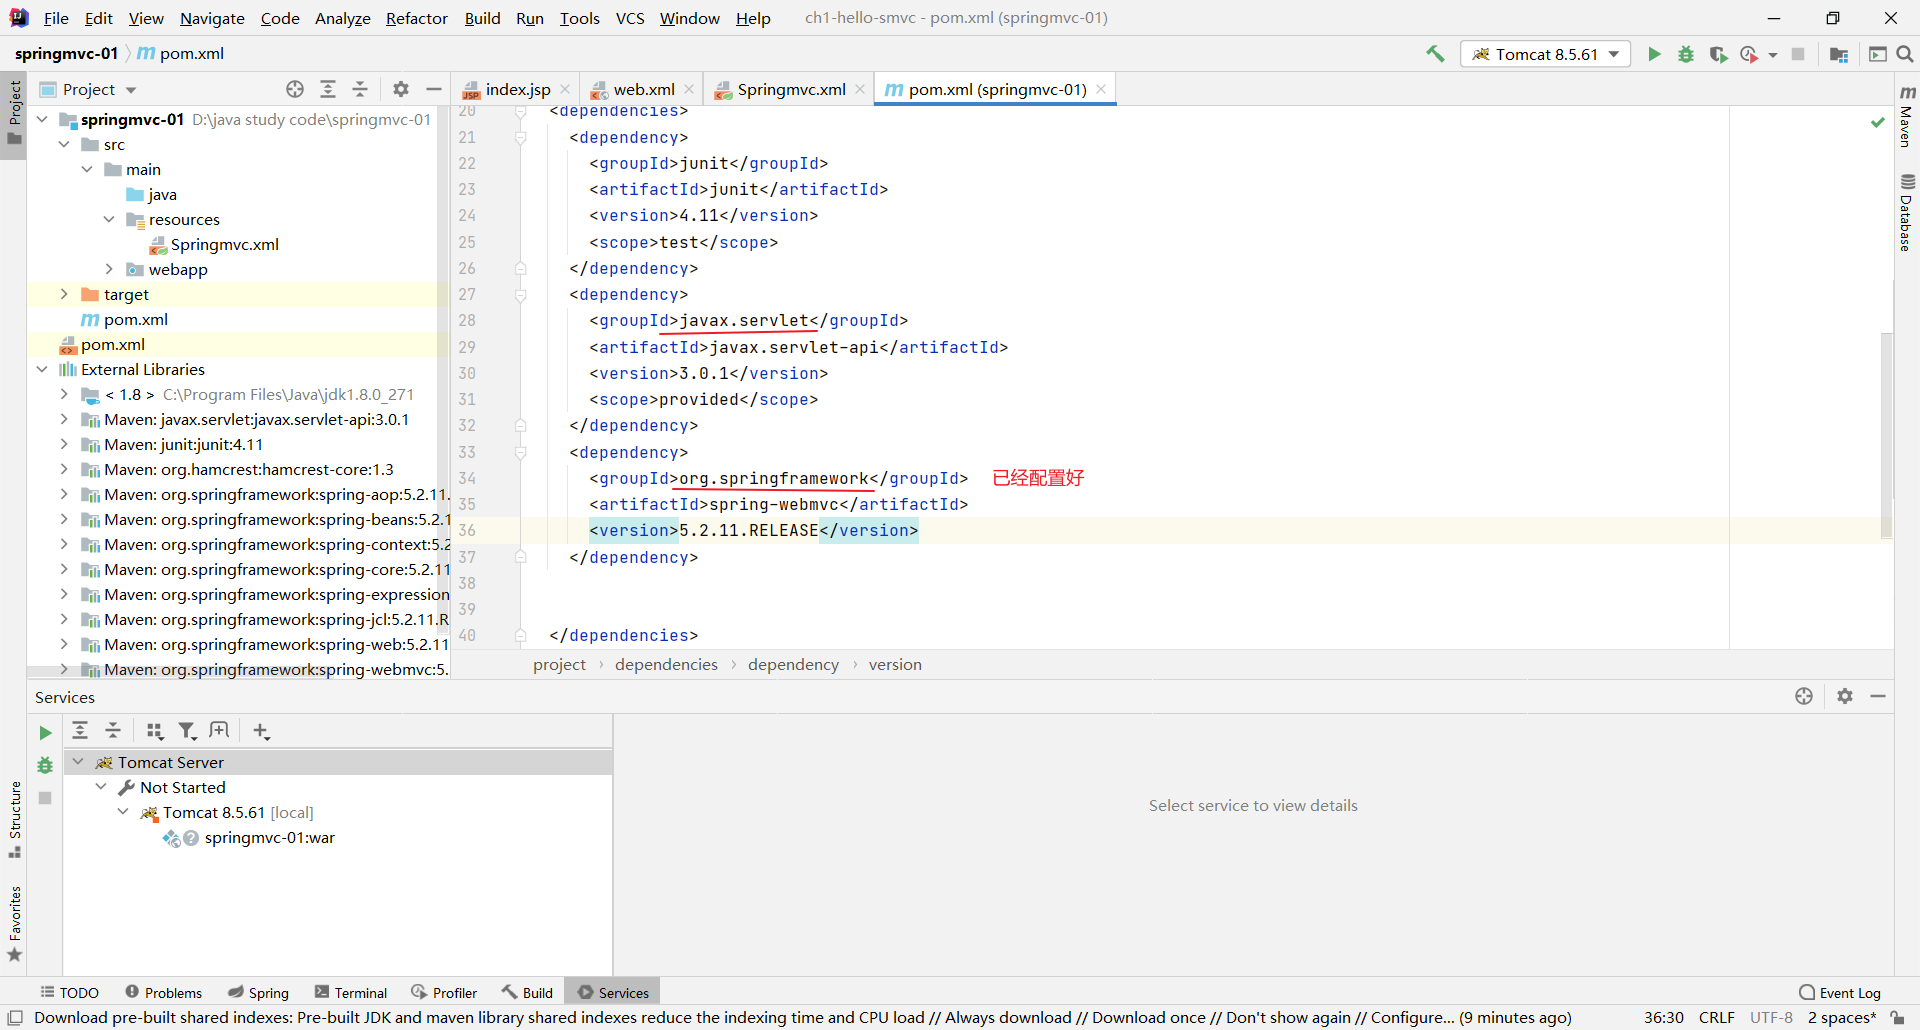The width and height of the screenshot is (1920, 1030).
Task: Run with Coverage from the shield icon
Action: coord(1718,54)
